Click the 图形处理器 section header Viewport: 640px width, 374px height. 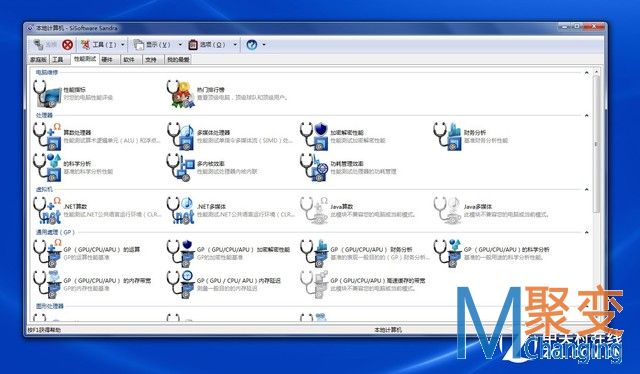(x=50, y=306)
